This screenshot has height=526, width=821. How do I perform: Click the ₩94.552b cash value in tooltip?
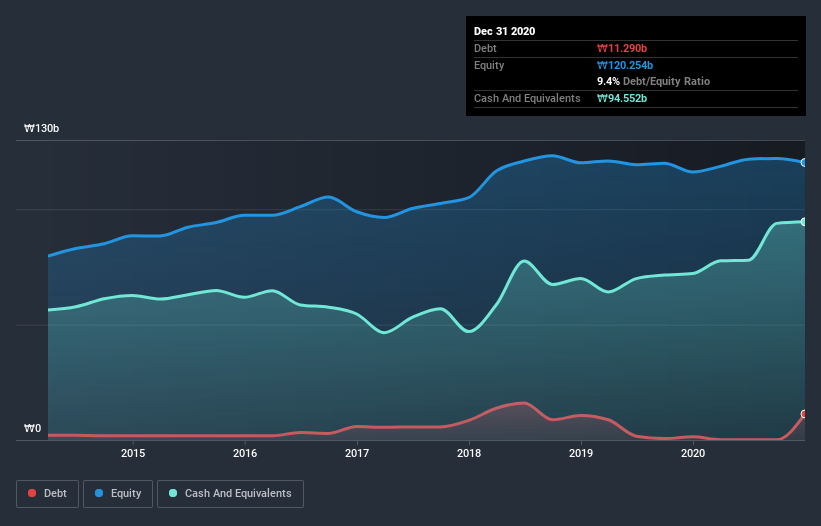pyautogui.click(x=622, y=98)
